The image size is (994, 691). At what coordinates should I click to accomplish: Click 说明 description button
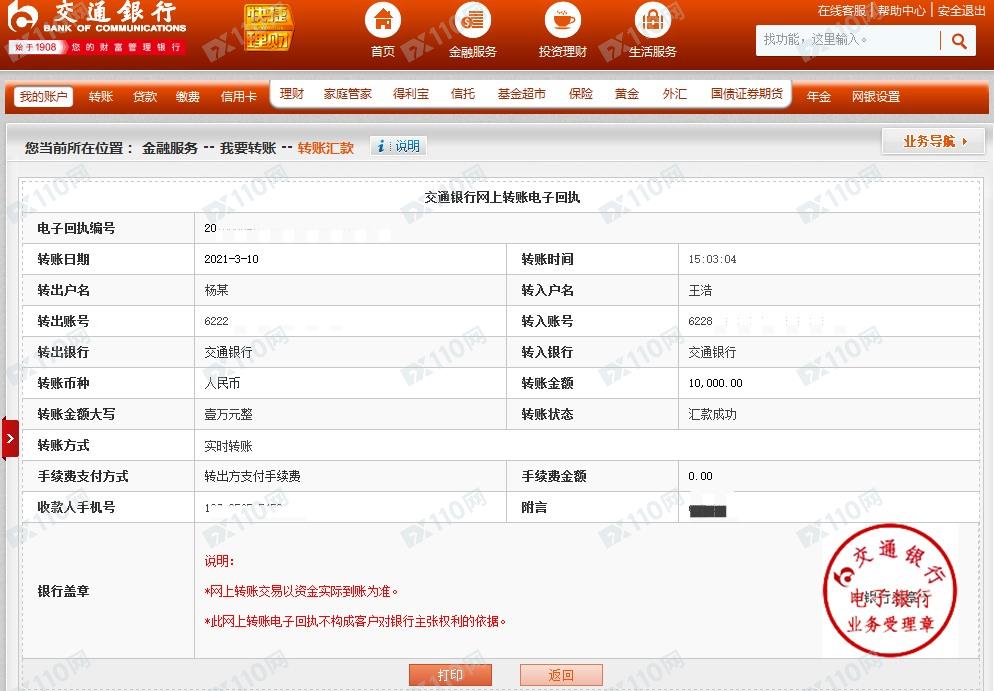coord(399,146)
